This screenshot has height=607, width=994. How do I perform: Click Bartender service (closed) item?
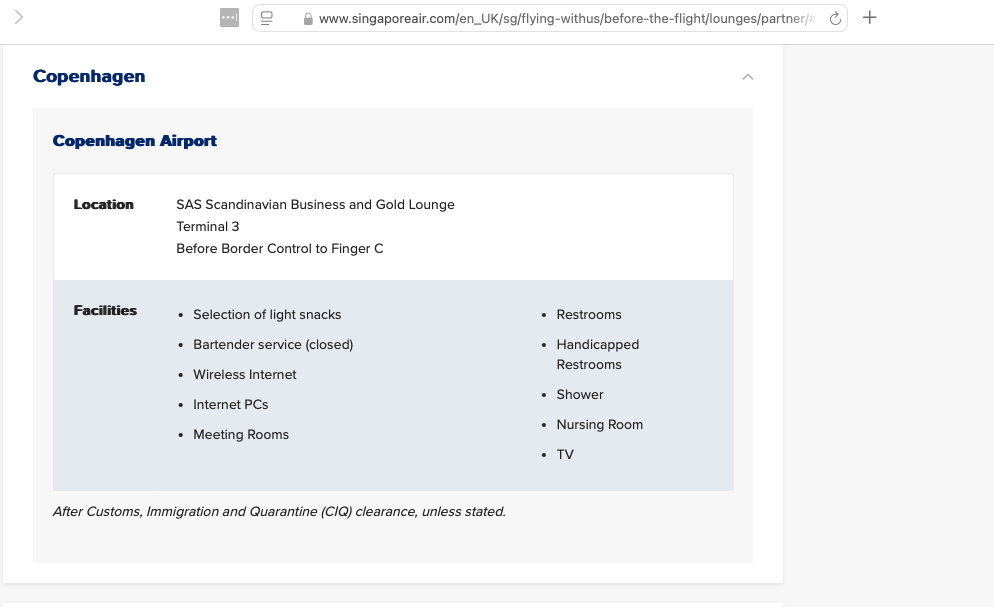click(273, 345)
